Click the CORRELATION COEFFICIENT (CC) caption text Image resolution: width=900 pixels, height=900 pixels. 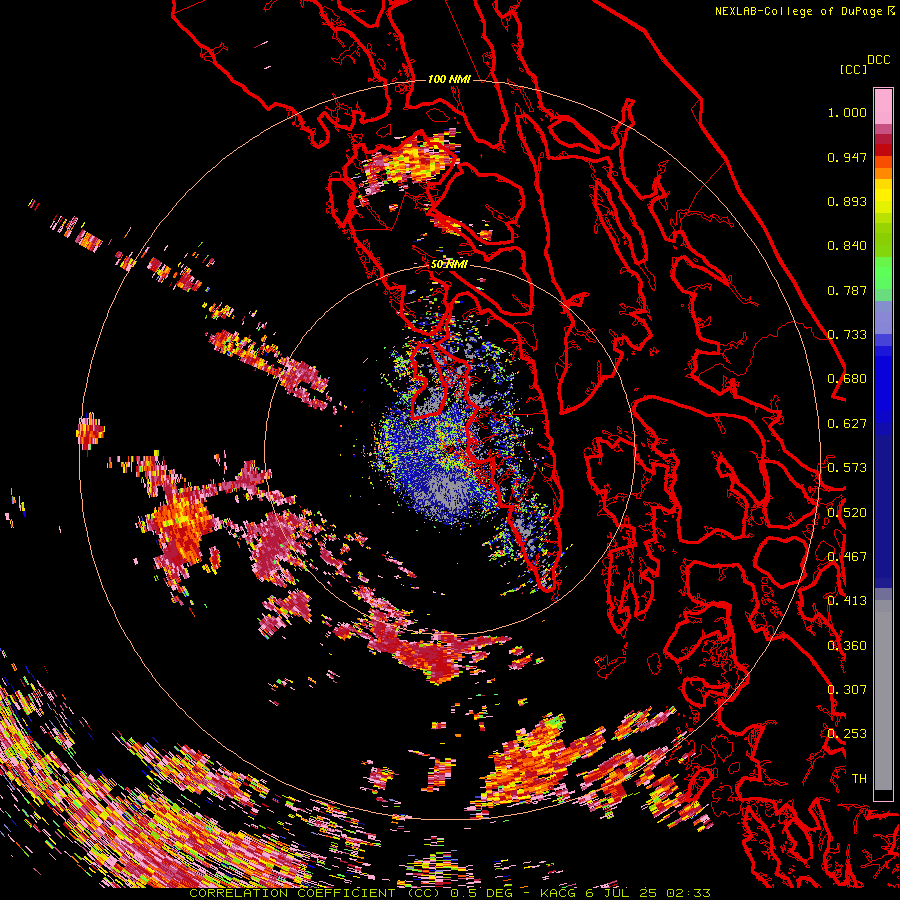click(x=315, y=893)
